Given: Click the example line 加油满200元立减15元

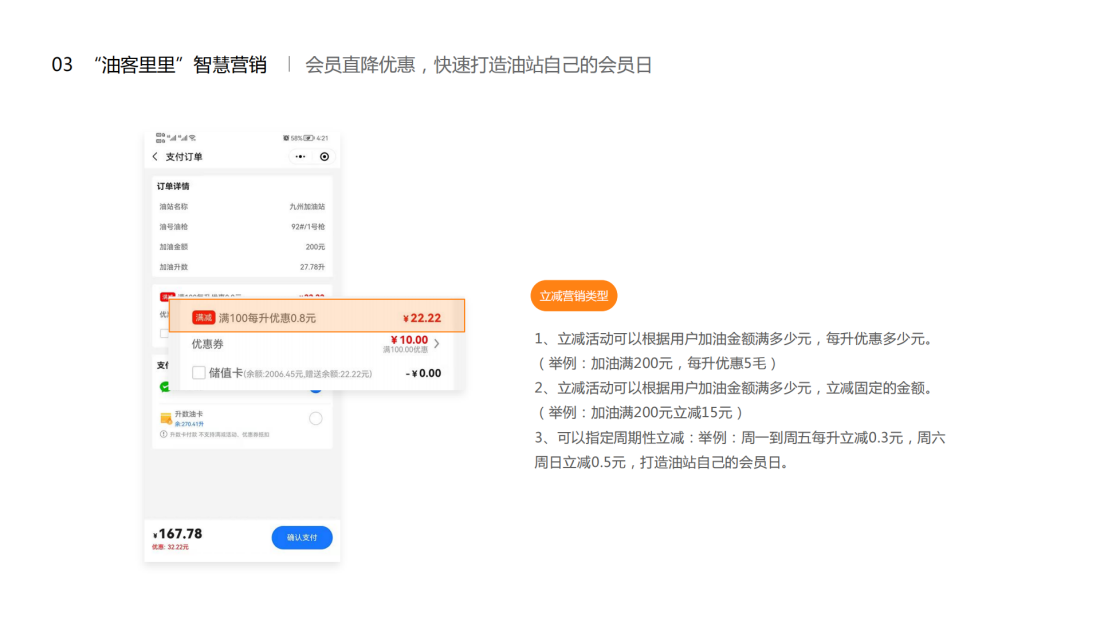Looking at the screenshot, I should [639, 412].
